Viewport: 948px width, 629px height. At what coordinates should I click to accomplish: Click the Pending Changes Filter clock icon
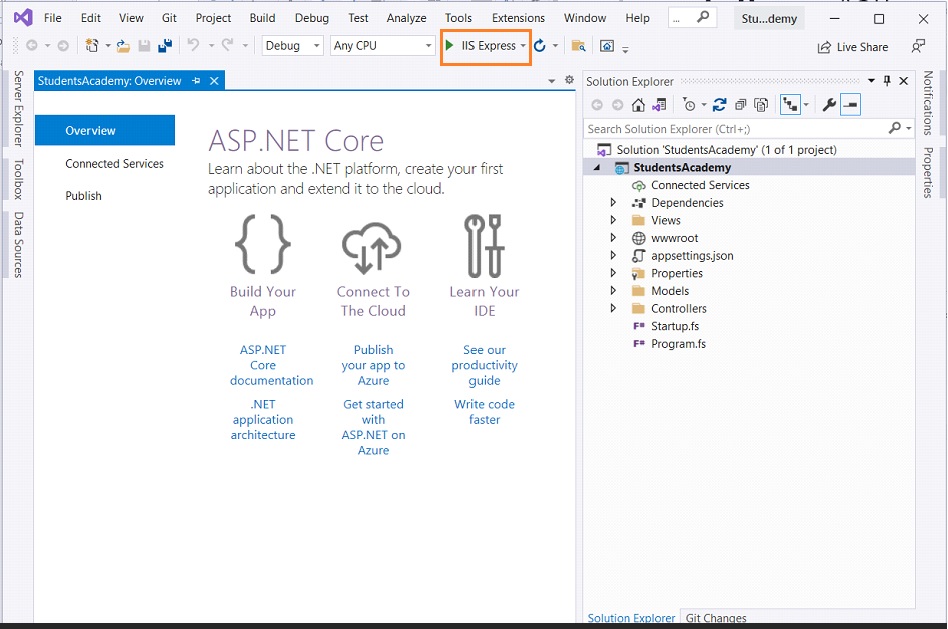click(x=689, y=105)
